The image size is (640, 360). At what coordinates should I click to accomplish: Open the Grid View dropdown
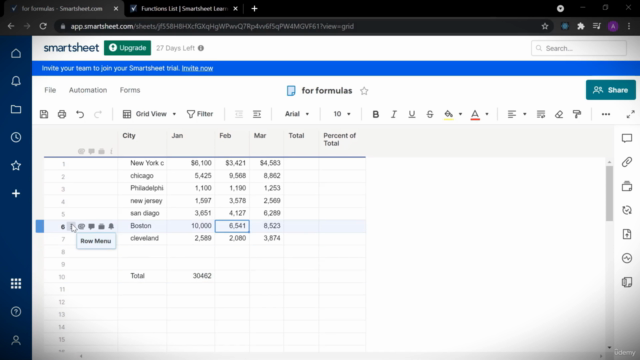(x=149, y=114)
